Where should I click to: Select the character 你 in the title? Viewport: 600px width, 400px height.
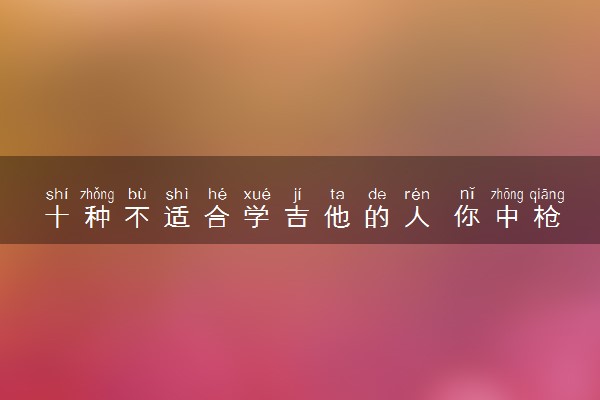pos(467,217)
